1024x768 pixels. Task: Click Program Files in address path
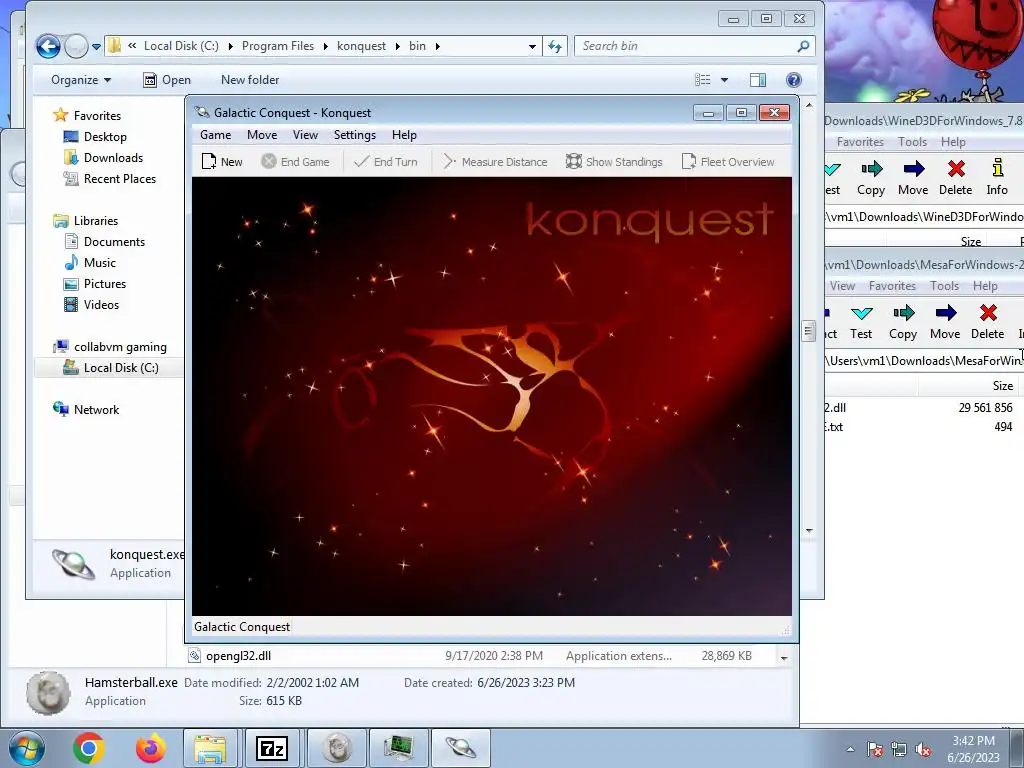tap(278, 46)
